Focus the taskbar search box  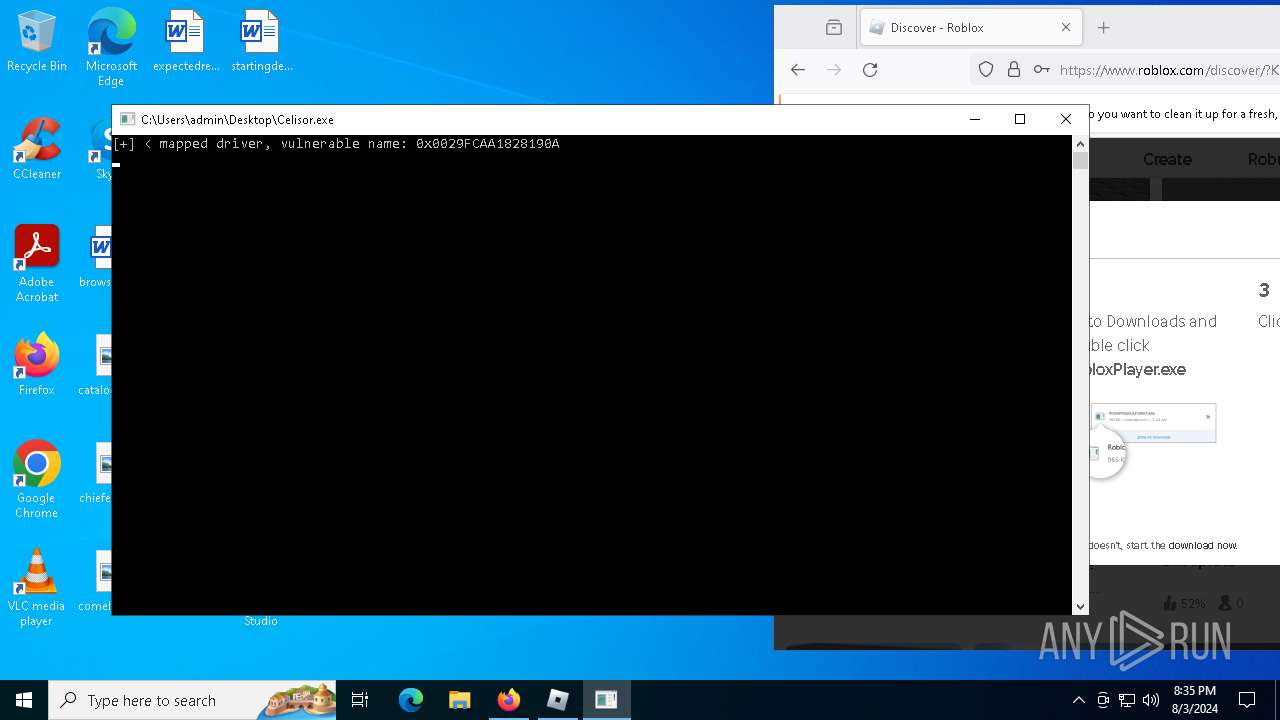(192, 700)
